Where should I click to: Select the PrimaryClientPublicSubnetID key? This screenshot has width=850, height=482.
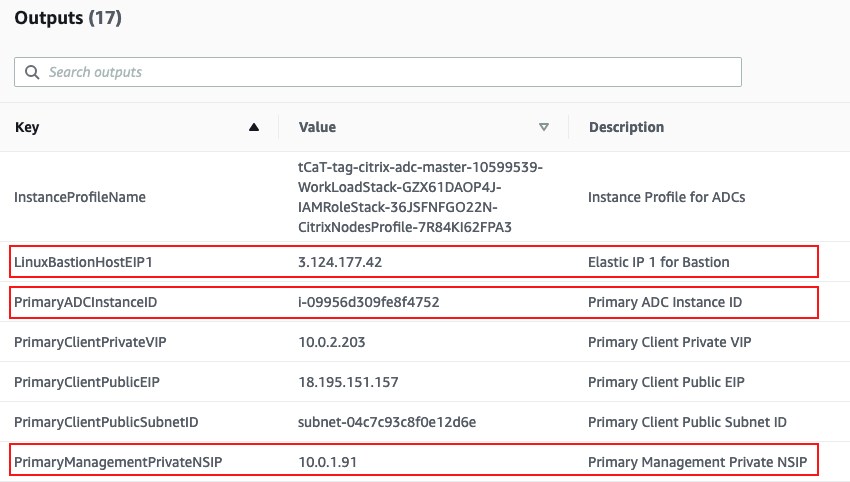tap(106, 422)
